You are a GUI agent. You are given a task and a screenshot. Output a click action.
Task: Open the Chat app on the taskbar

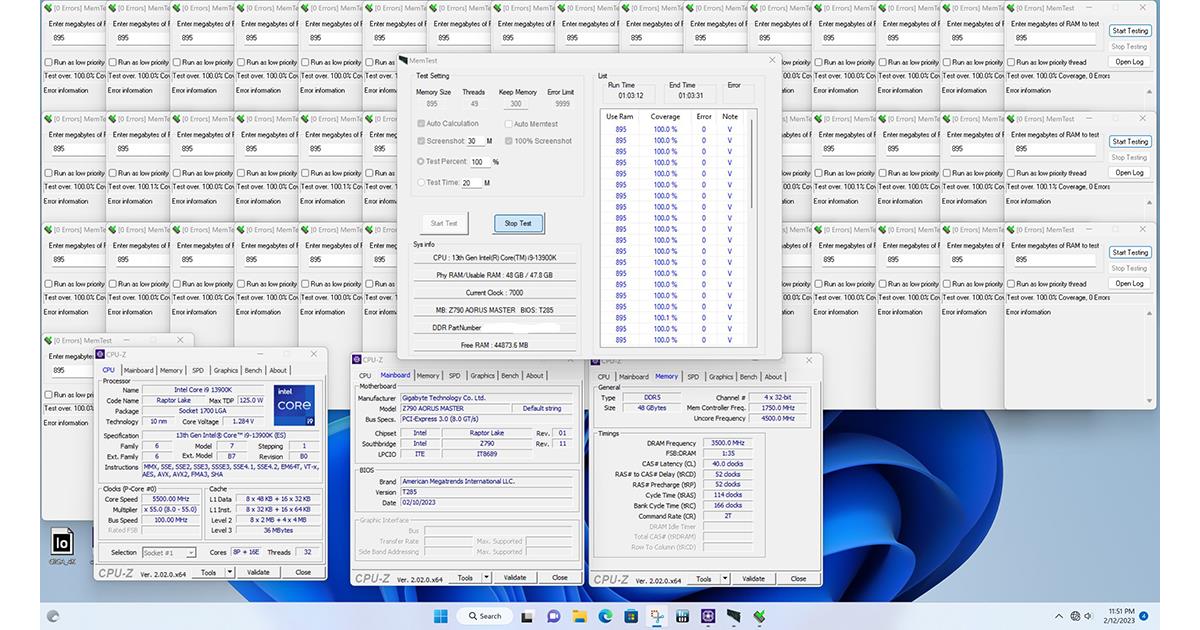[553, 616]
